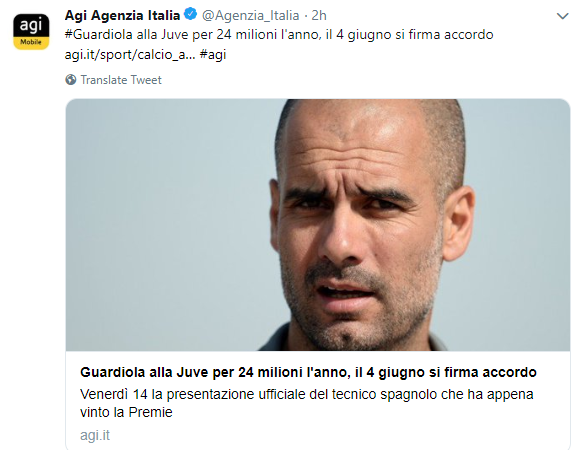The image size is (576, 450).
Task: Click the yellow Mobile label on avatar
Action: 31,42
